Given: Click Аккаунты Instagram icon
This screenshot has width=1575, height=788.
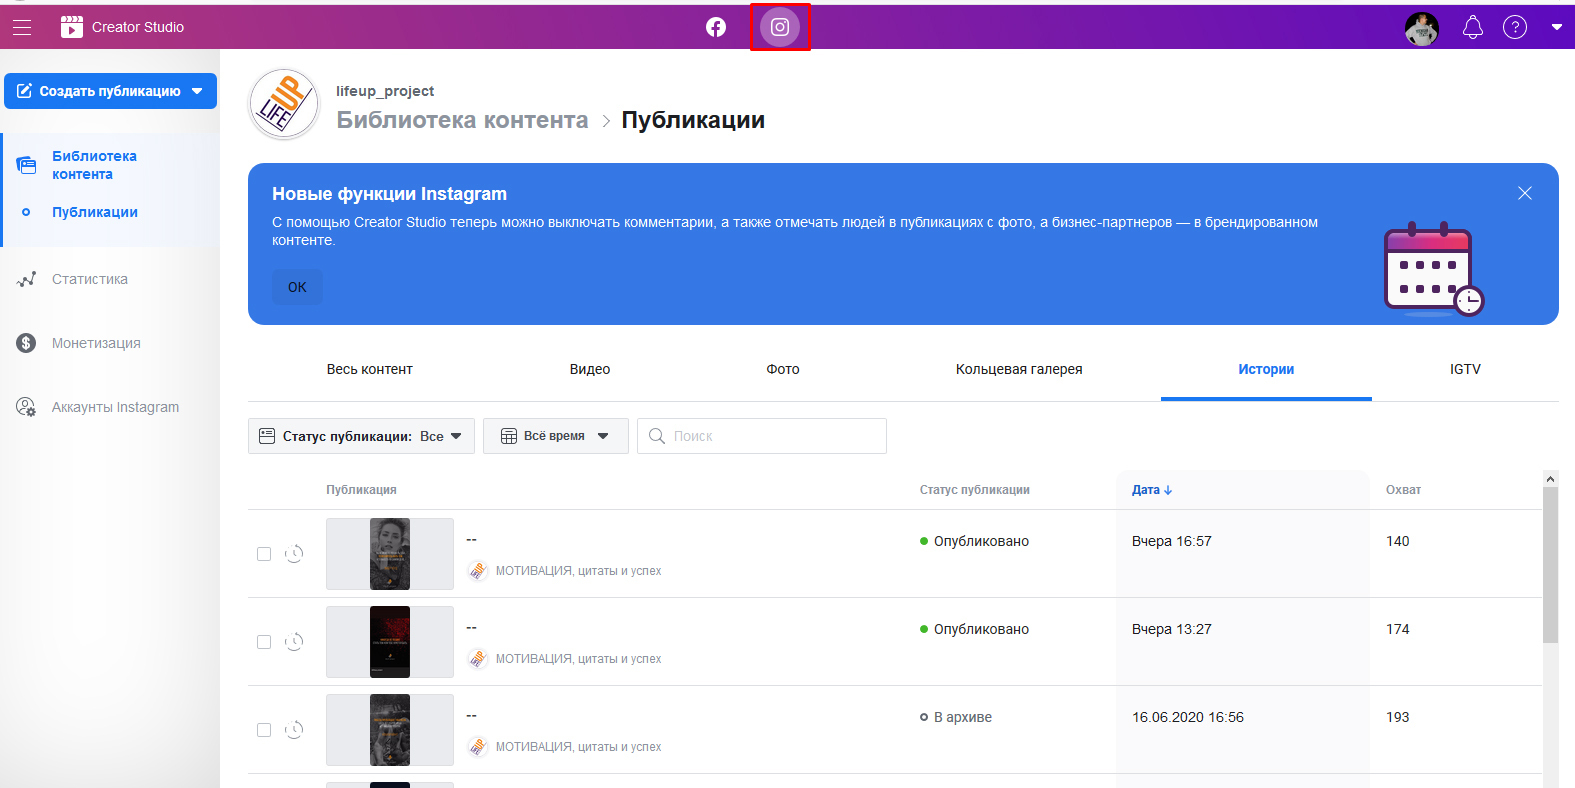Looking at the screenshot, I should (26, 407).
